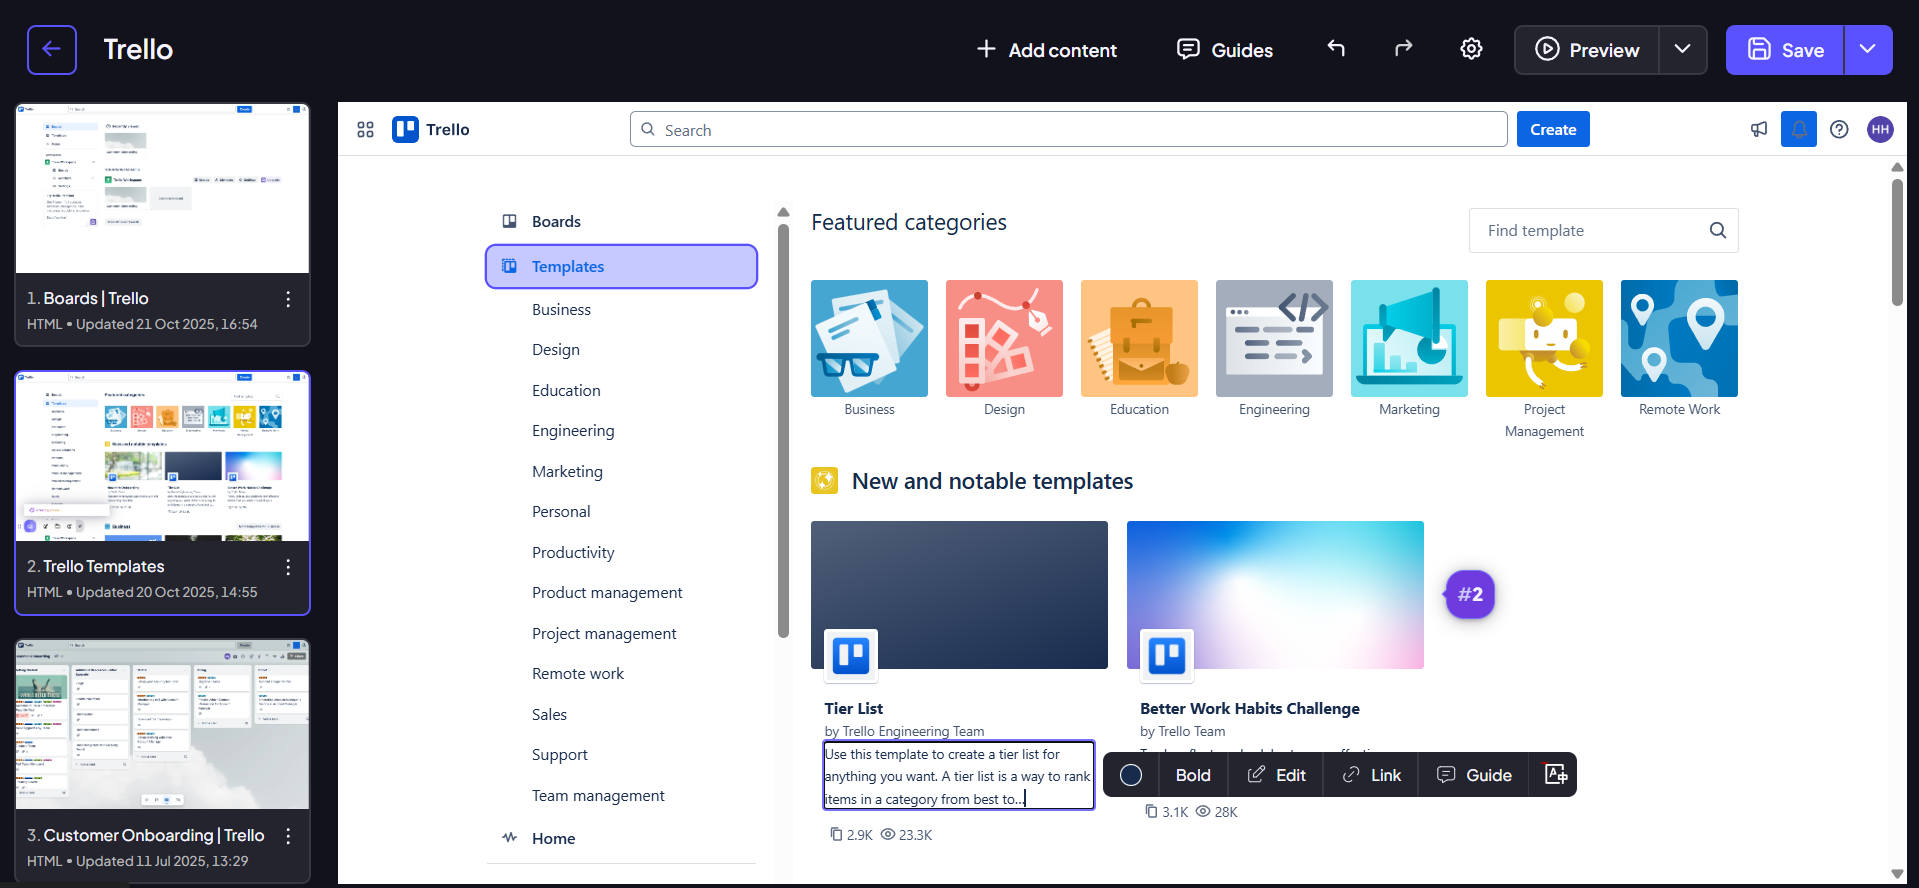Choose Sales in sidebar
Image resolution: width=1919 pixels, height=888 pixels.
pos(549,715)
